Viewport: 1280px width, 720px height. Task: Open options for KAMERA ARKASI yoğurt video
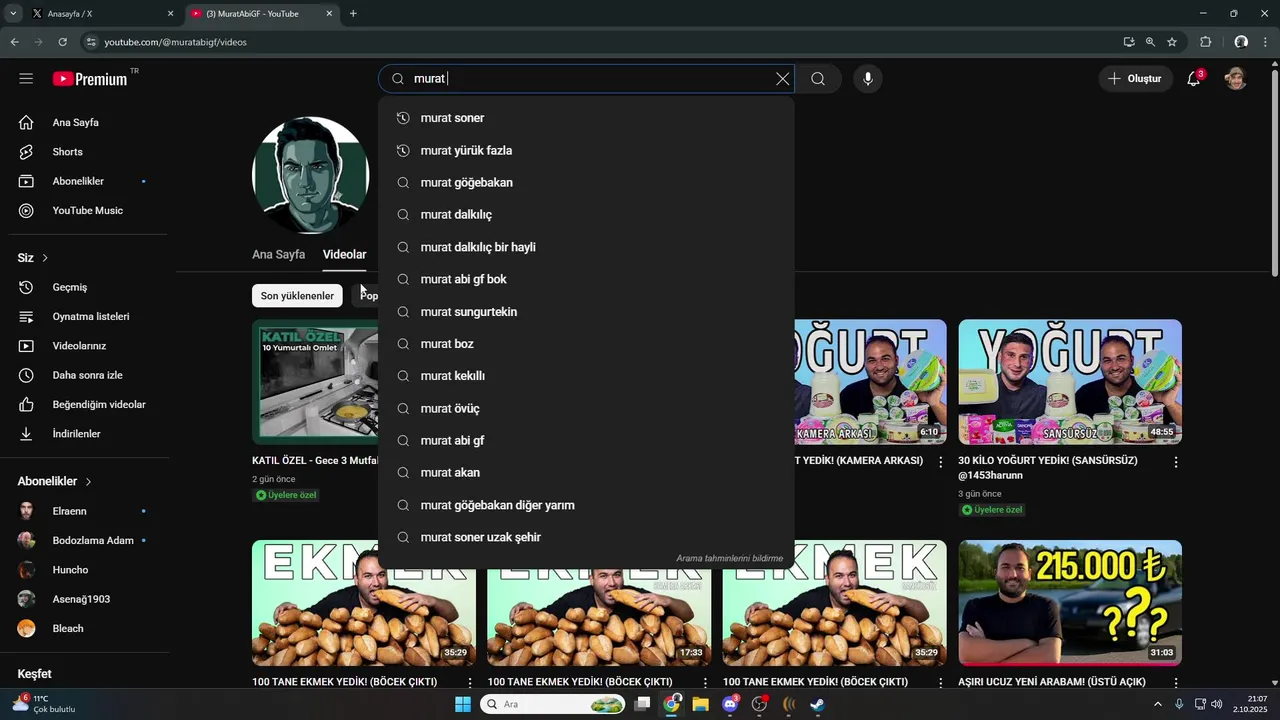coord(940,462)
